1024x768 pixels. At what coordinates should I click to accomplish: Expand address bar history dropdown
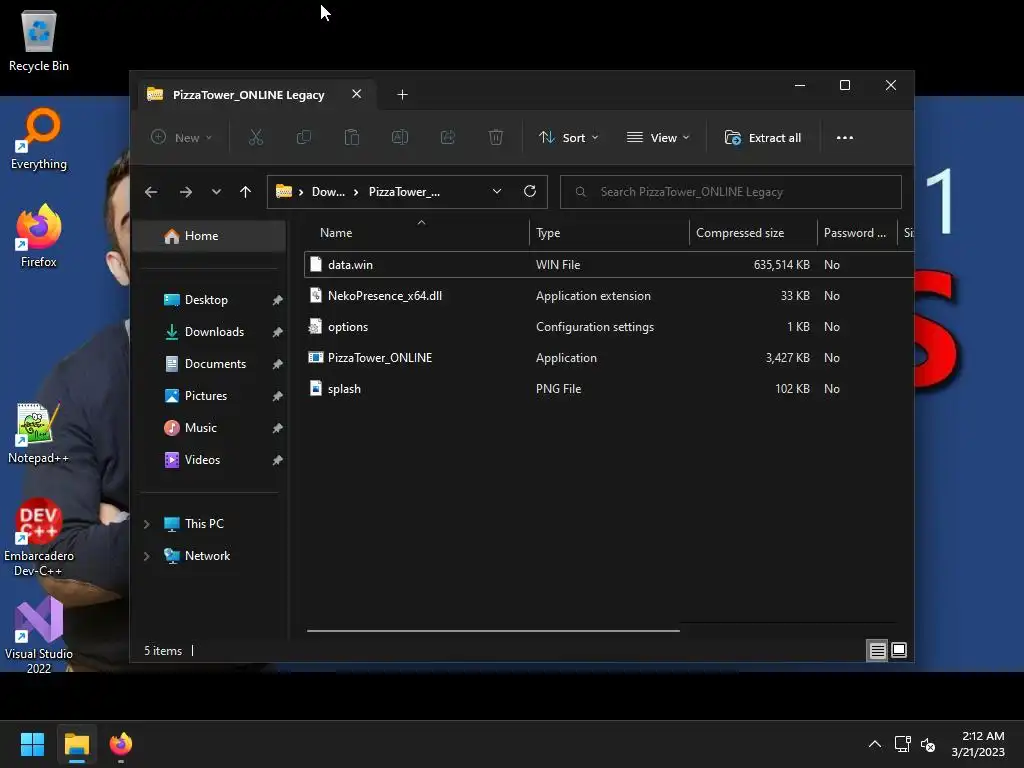[x=497, y=191]
